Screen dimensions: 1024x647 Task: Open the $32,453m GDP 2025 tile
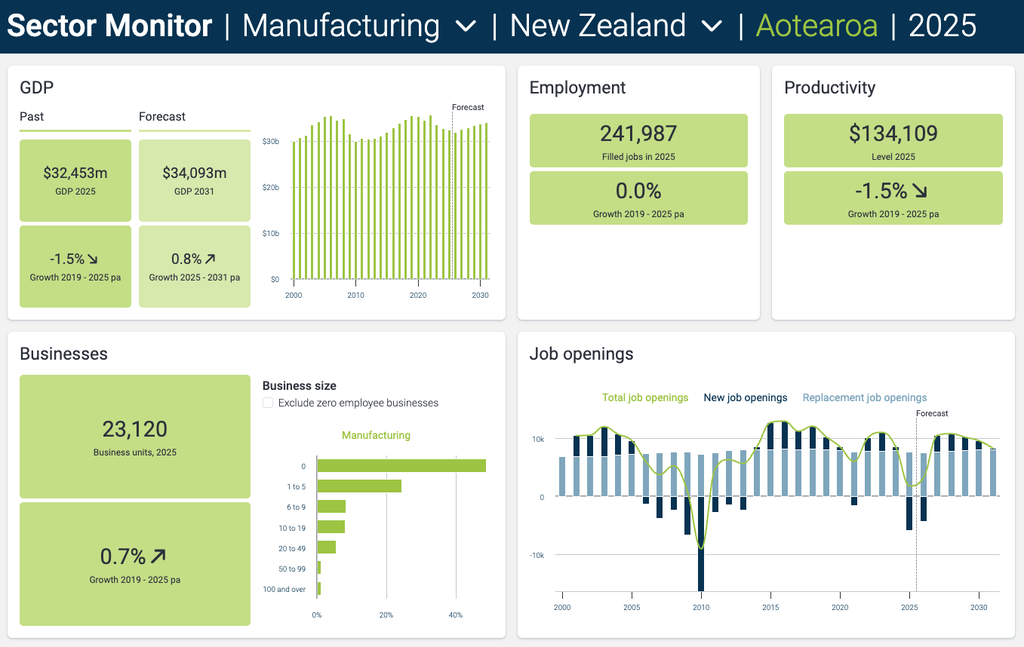point(75,181)
